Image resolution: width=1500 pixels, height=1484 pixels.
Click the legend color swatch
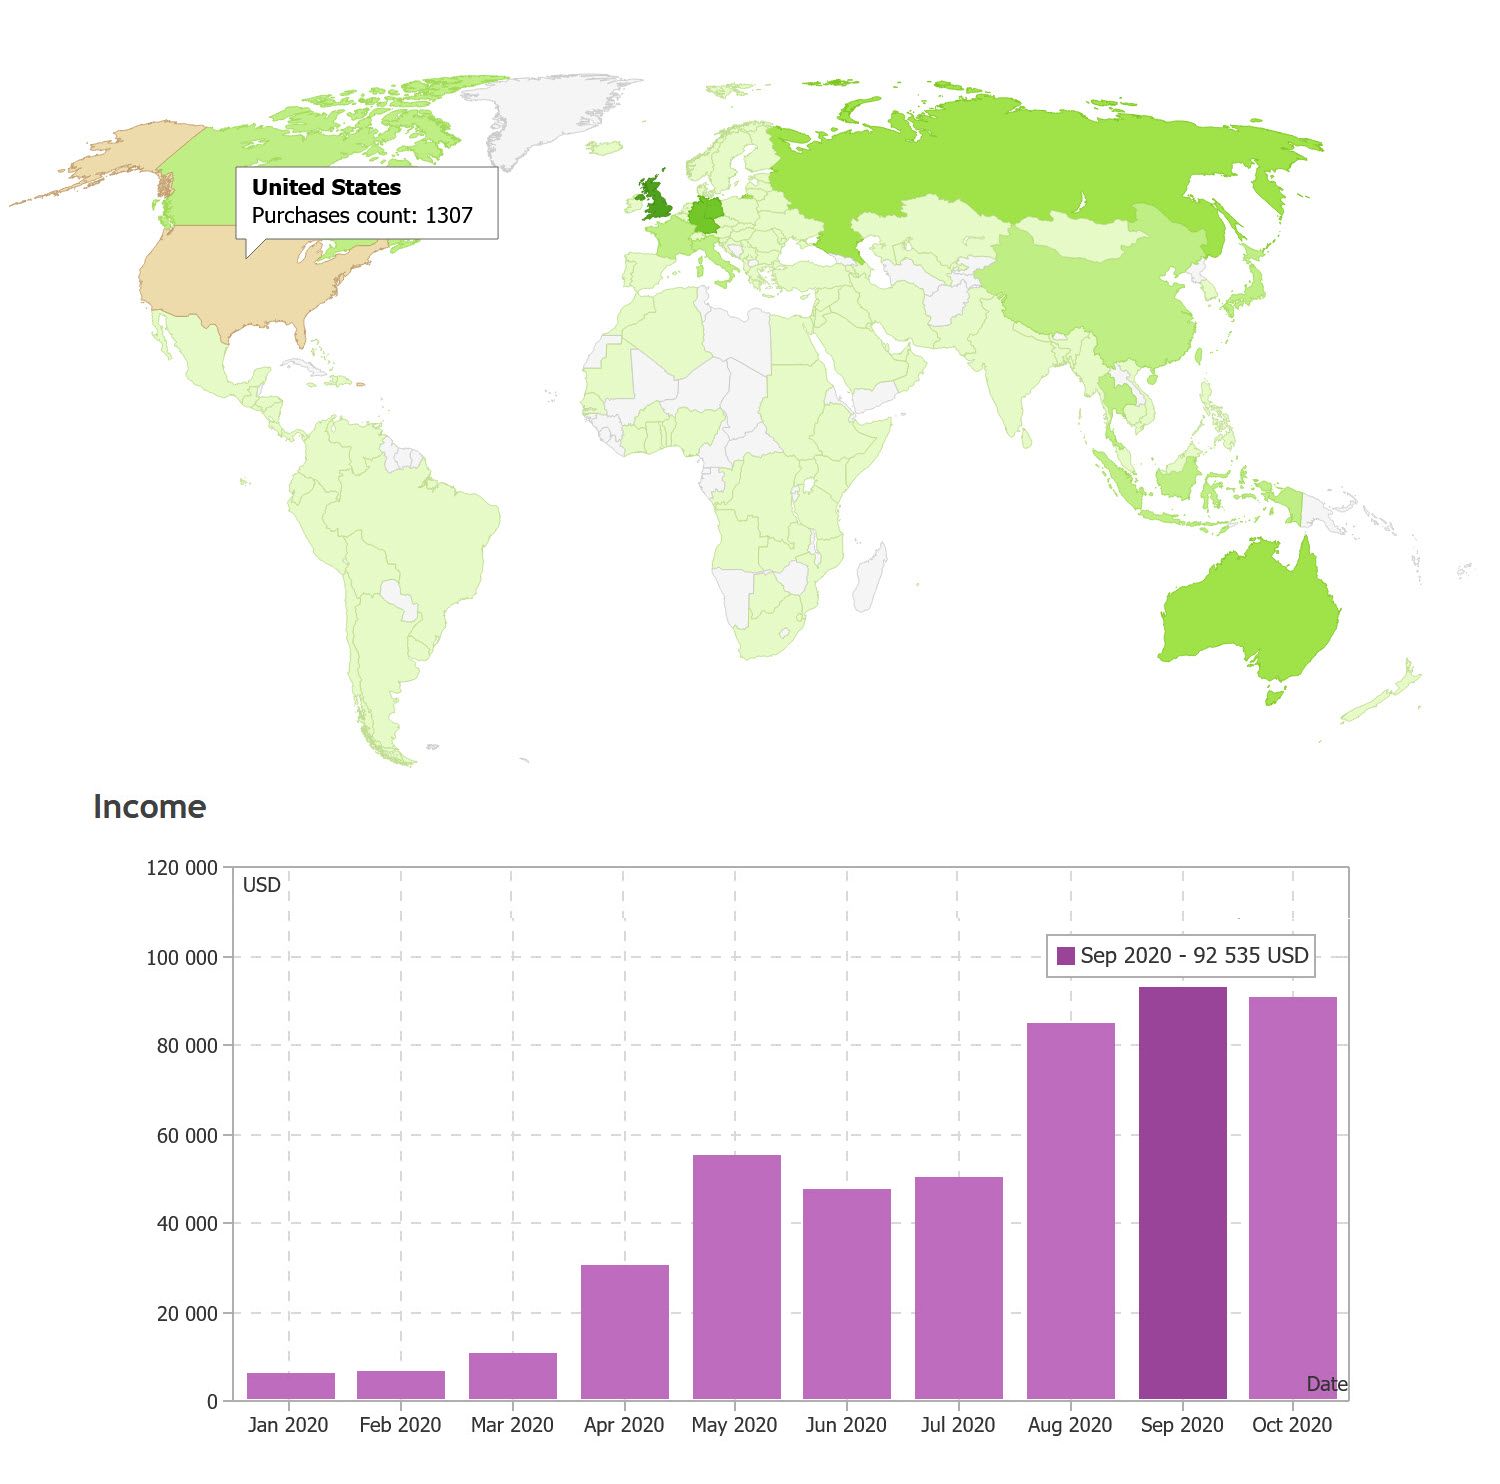1066,955
